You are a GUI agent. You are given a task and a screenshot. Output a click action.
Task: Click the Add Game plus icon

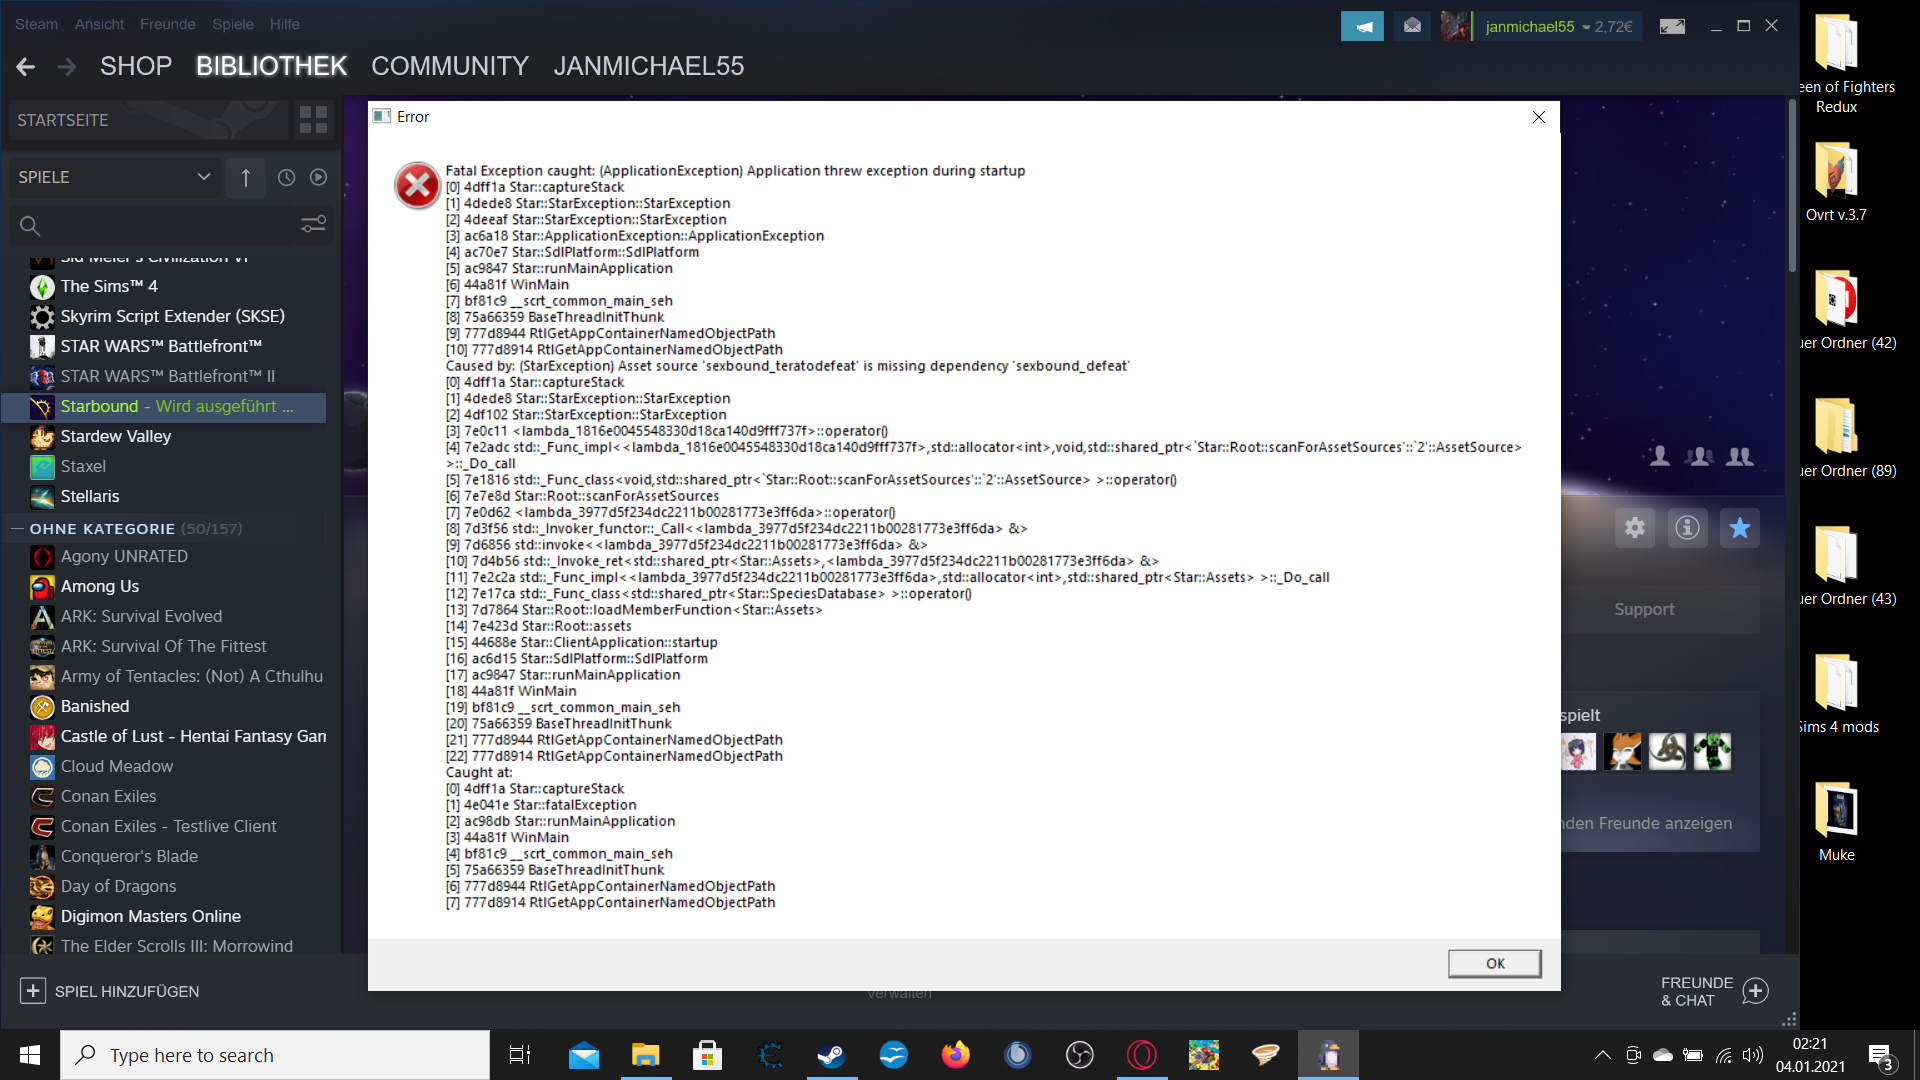33,991
